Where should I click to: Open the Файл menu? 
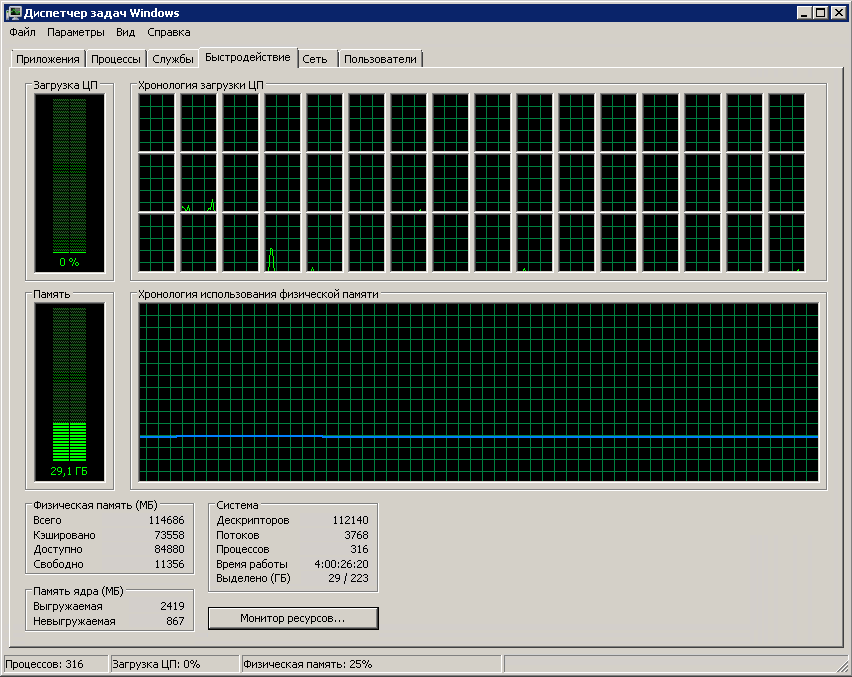point(22,32)
